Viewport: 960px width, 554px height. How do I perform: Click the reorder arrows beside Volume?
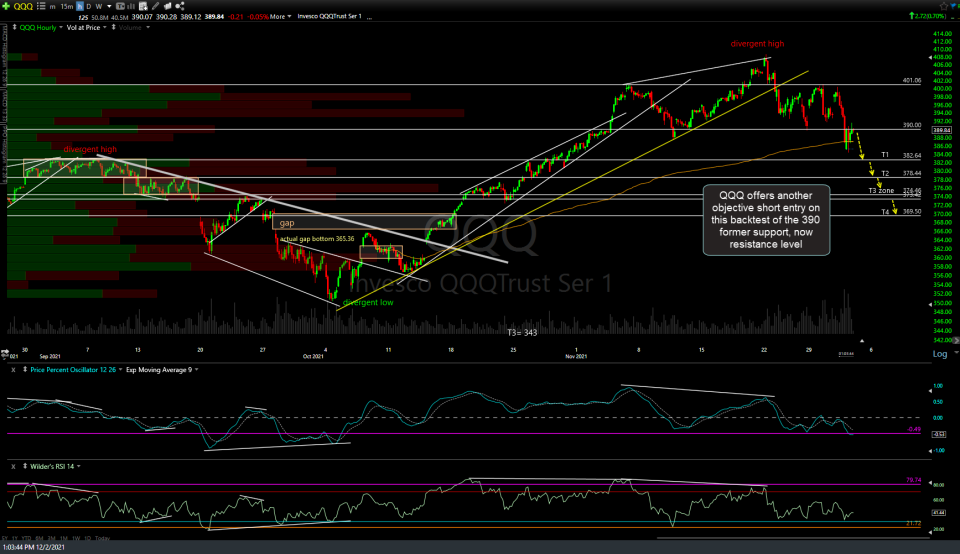(113, 28)
